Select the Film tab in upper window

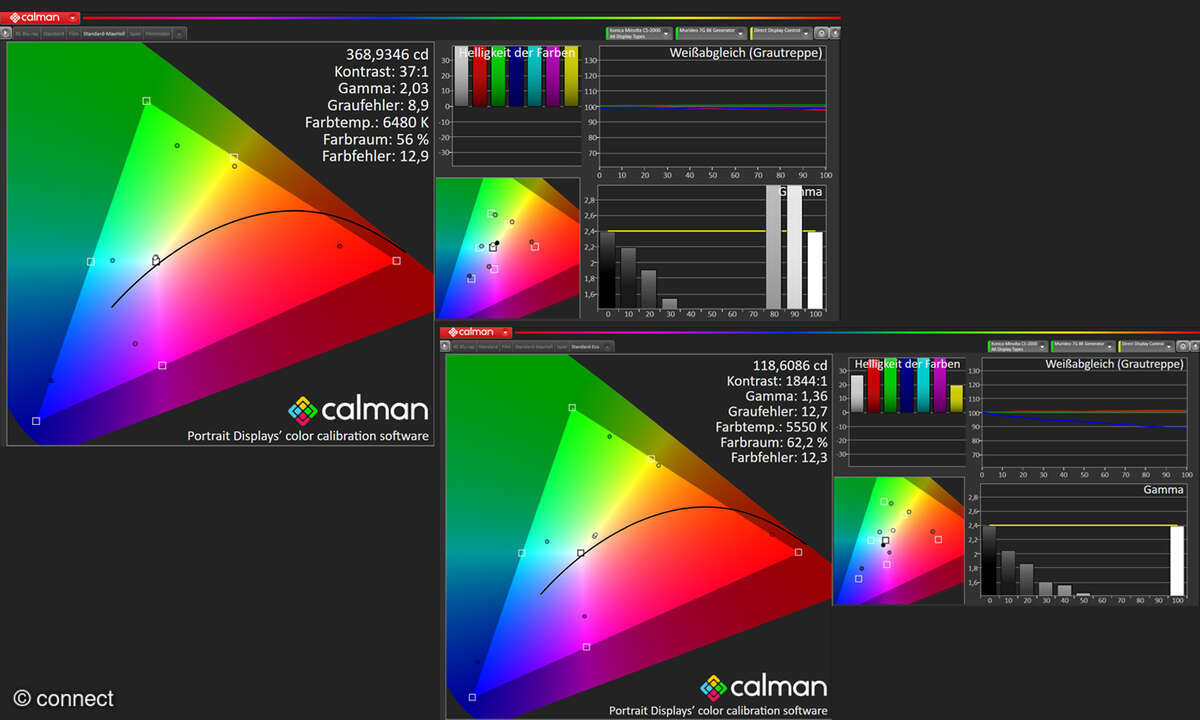pos(72,33)
